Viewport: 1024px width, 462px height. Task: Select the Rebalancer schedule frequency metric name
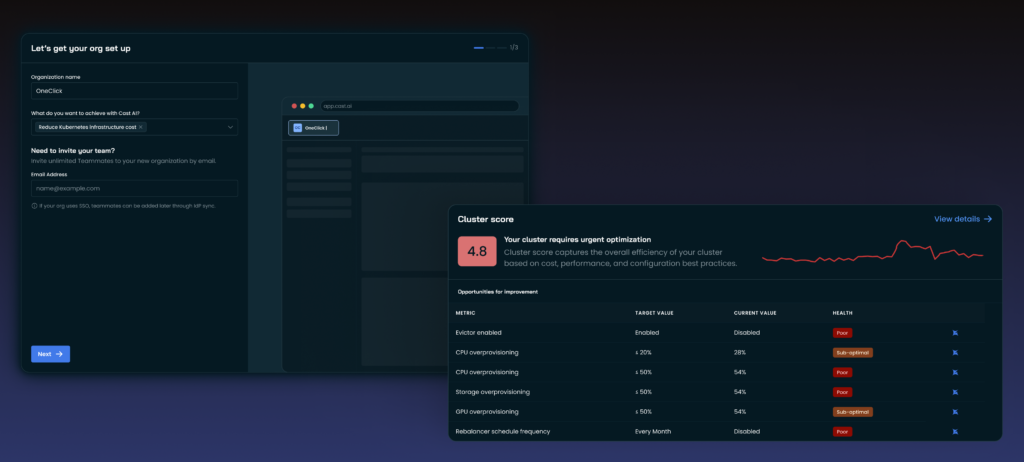tap(503, 431)
